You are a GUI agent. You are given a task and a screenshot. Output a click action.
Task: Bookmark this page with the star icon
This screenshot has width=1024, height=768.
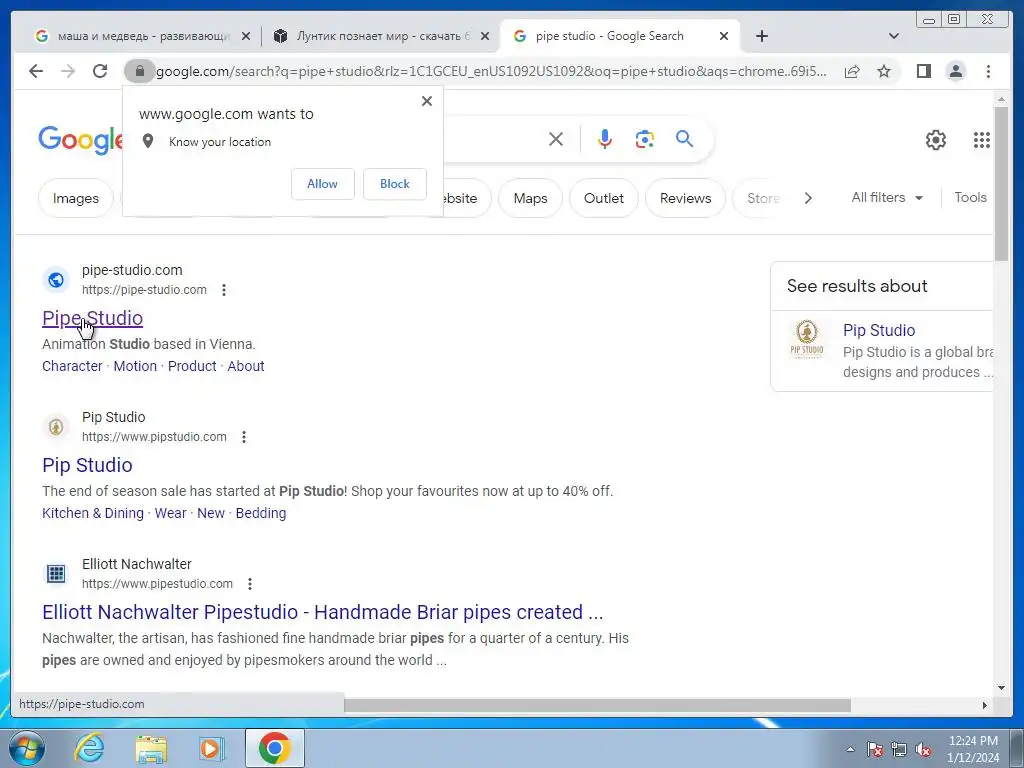click(884, 71)
